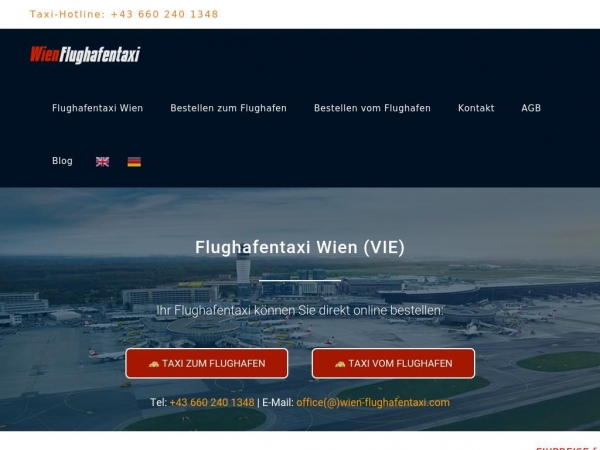Screen dimensions: 600x450
Task: Click the online bestellen subtitle text
Action: pos(300,310)
